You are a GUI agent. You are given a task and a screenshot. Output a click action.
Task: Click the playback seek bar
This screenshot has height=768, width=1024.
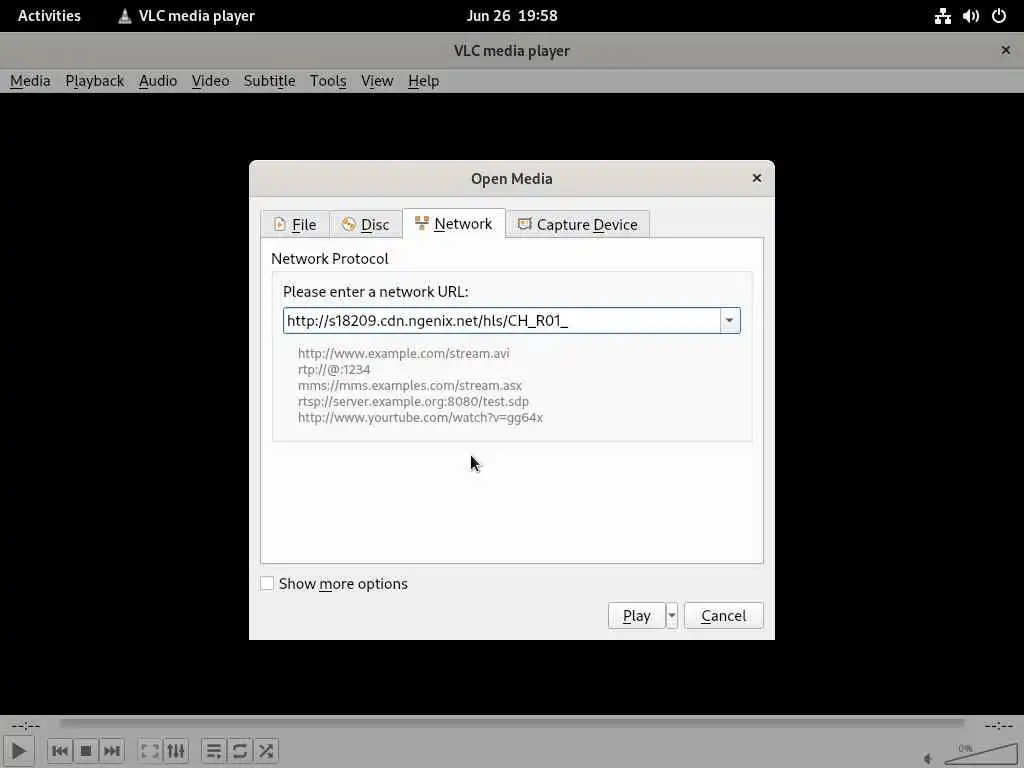tap(512, 723)
